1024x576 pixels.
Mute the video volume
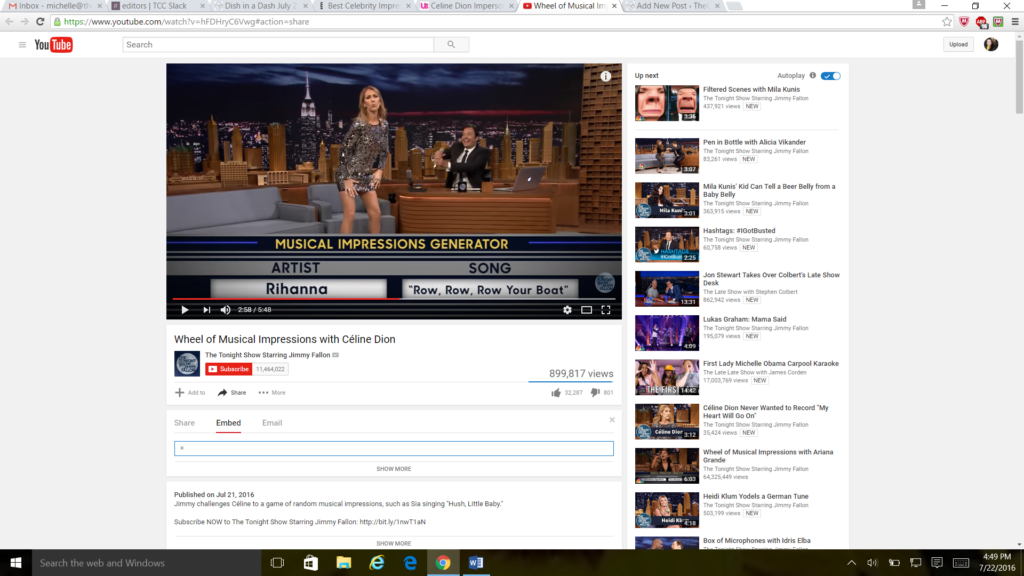[226, 310]
